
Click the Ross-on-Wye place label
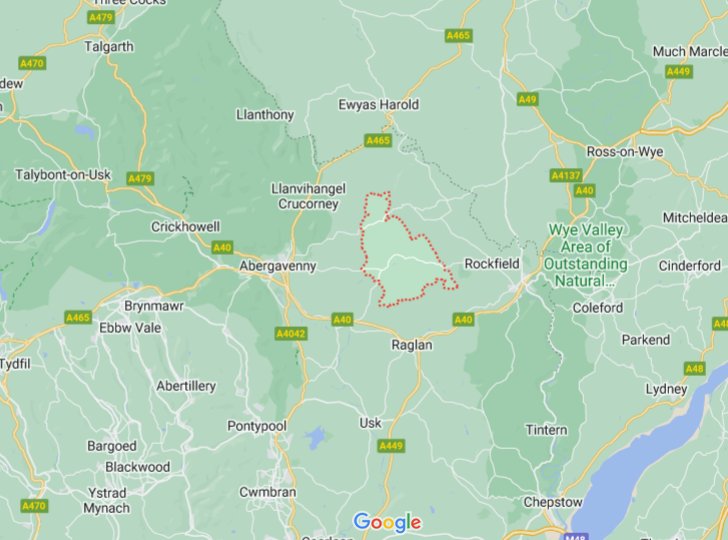[x=625, y=152]
